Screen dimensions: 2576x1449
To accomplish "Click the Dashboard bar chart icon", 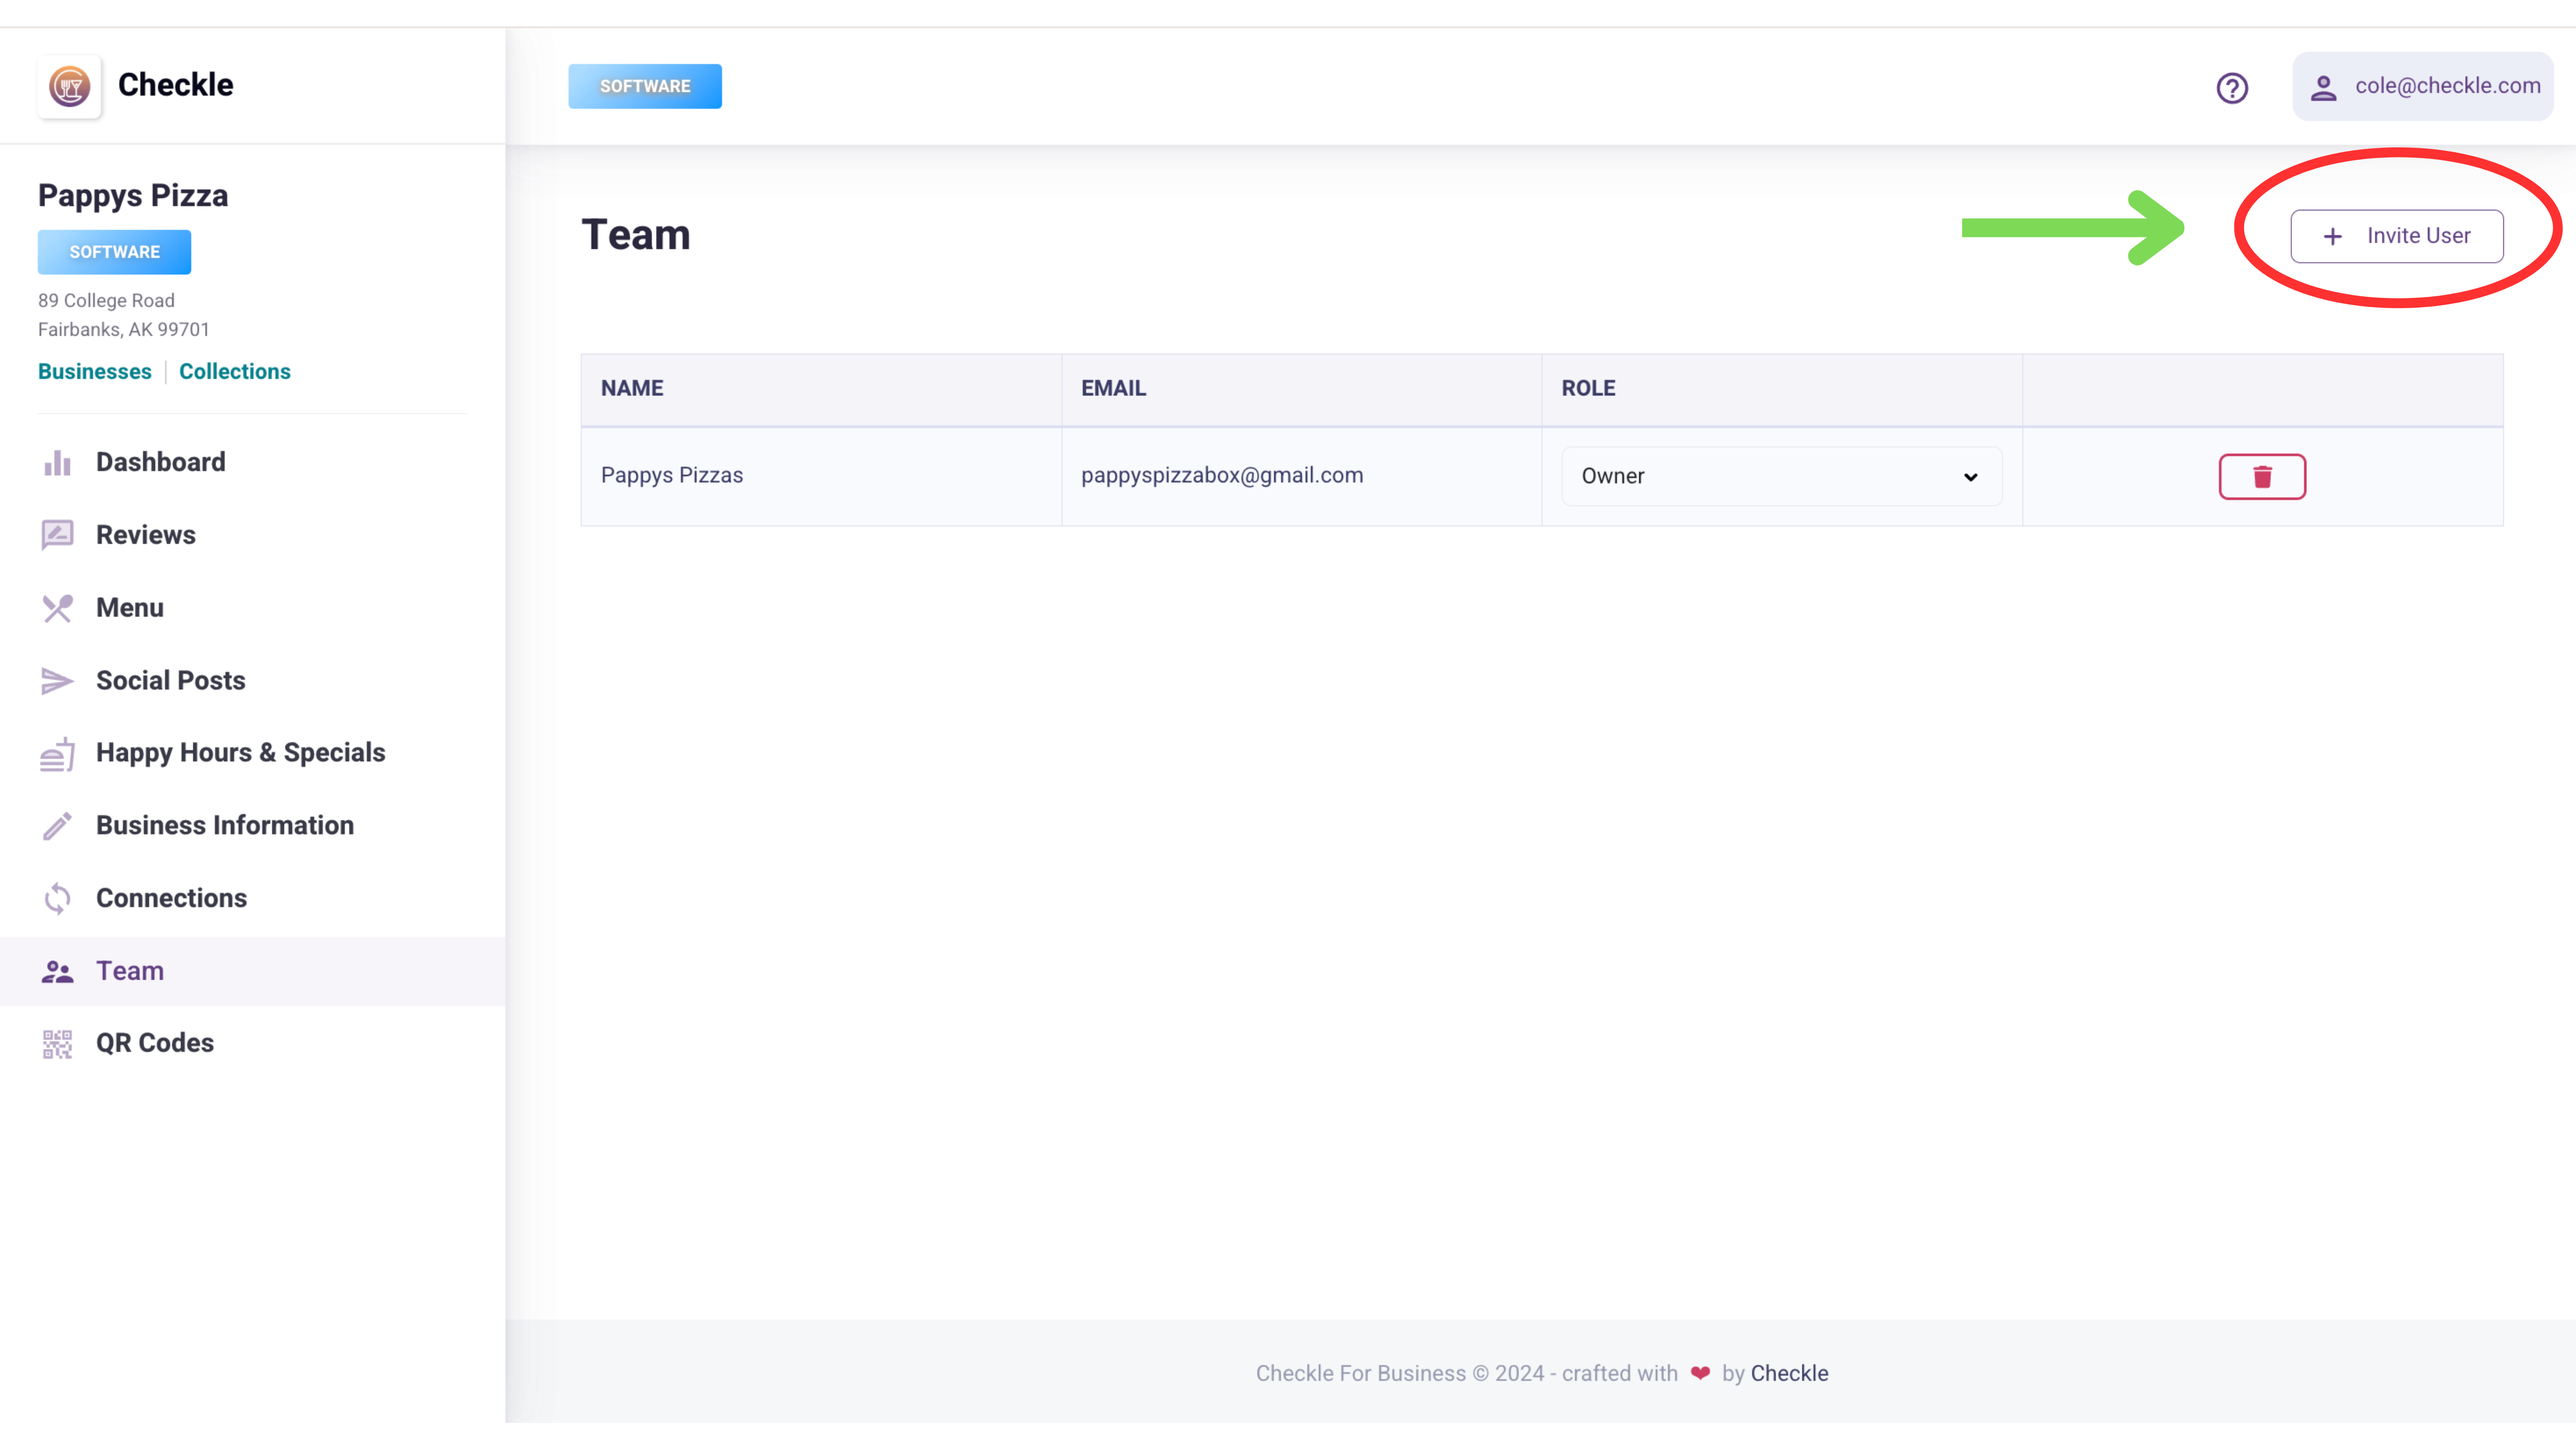I will tap(57, 462).
